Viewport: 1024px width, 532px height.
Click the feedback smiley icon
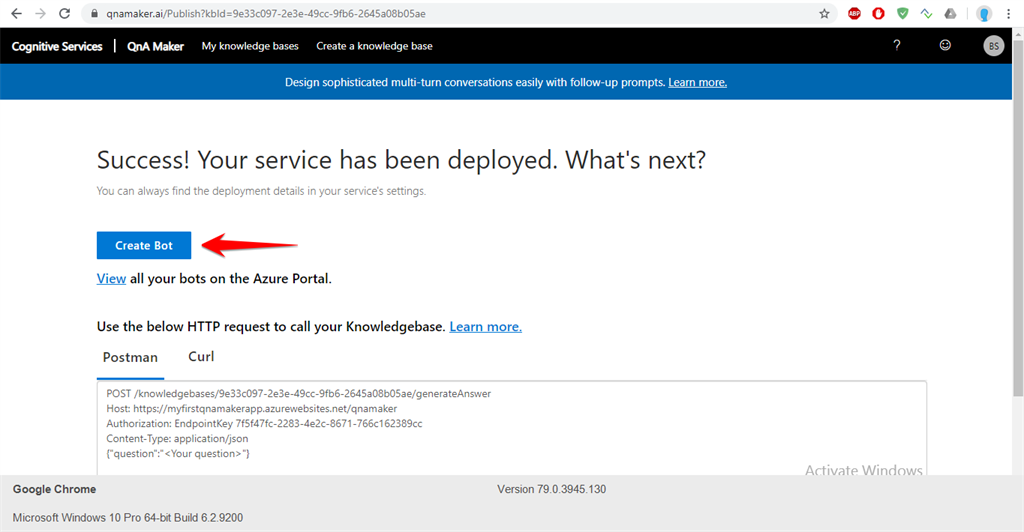(945, 45)
